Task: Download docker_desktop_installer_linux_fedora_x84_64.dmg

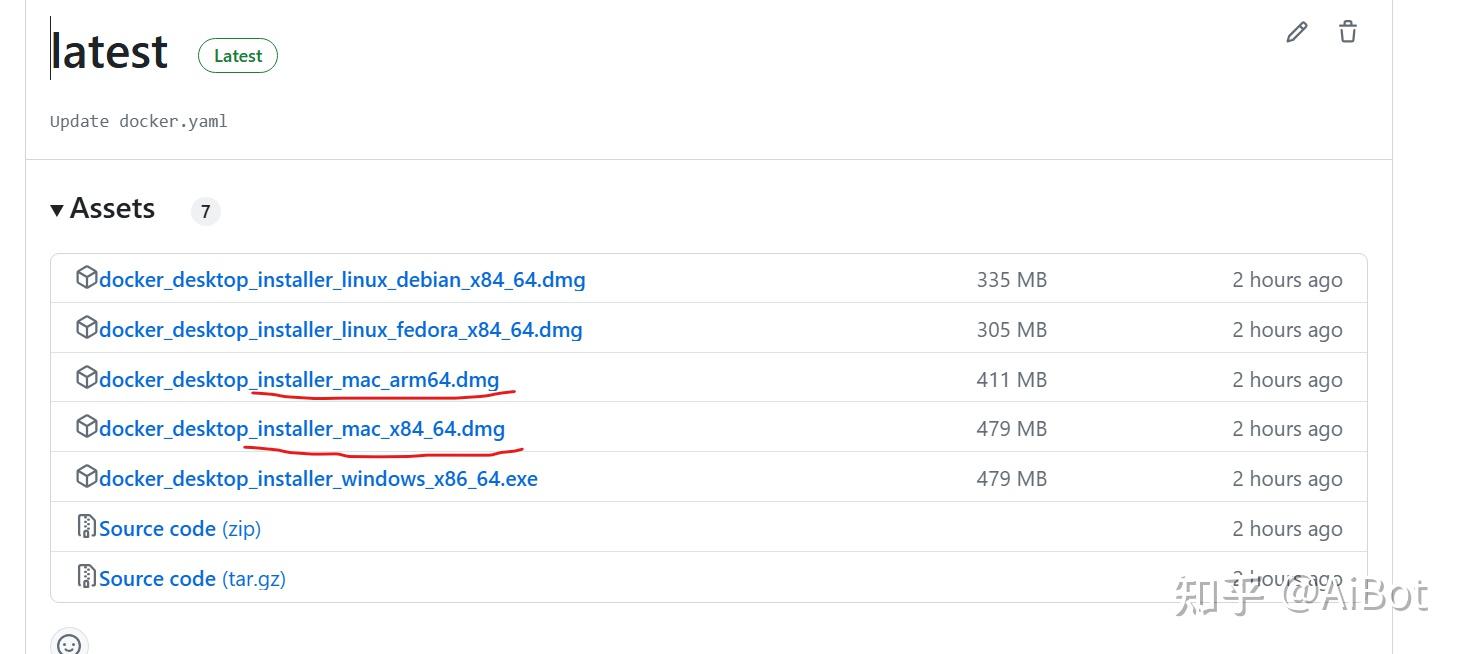Action: coord(340,330)
